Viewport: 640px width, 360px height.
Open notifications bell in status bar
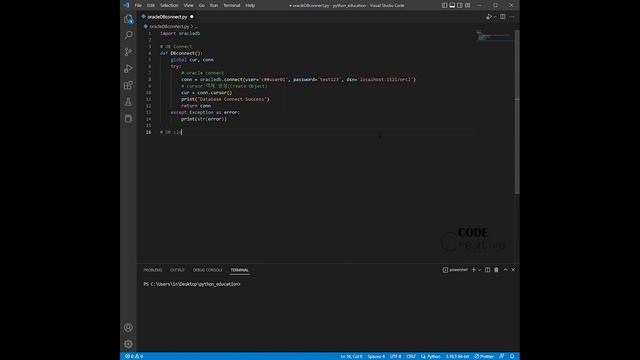(512, 356)
